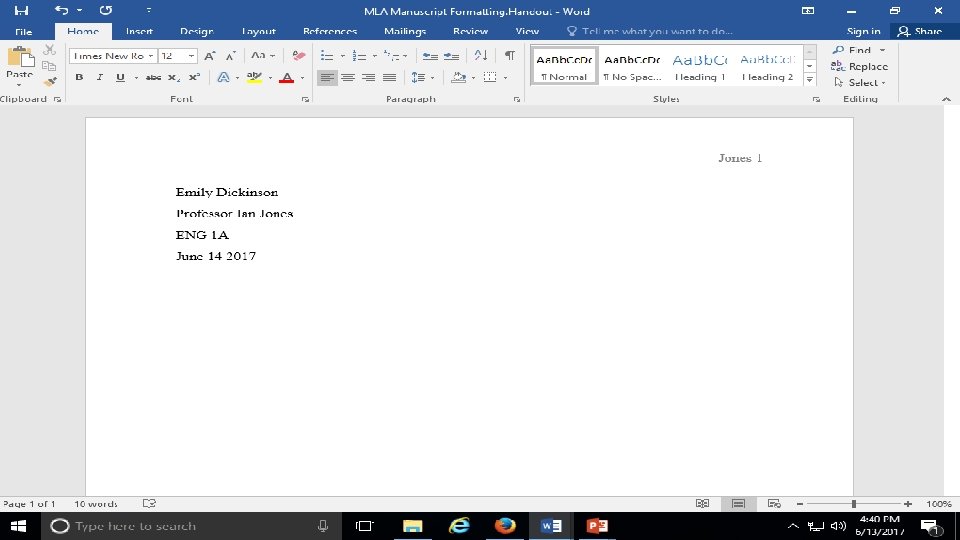Image resolution: width=960 pixels, height=540 pixels.
Task: Select the Format Painter brush
Action: [50, 81]
